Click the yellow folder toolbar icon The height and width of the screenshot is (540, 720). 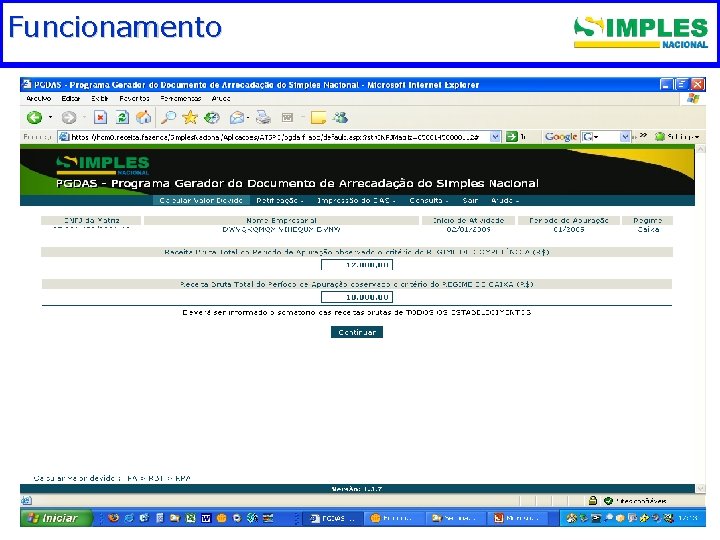pos(318,118)
